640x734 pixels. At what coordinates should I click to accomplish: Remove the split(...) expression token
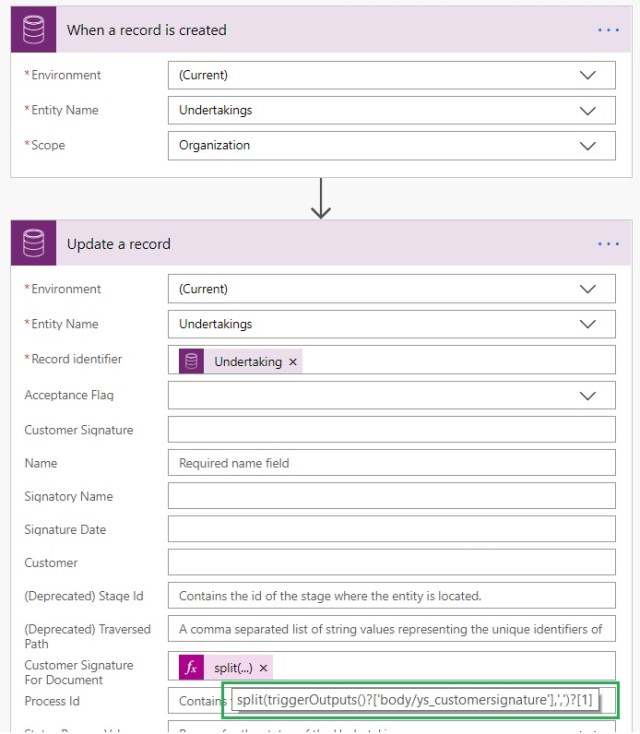pyautogui.click(x=263, y=668)
